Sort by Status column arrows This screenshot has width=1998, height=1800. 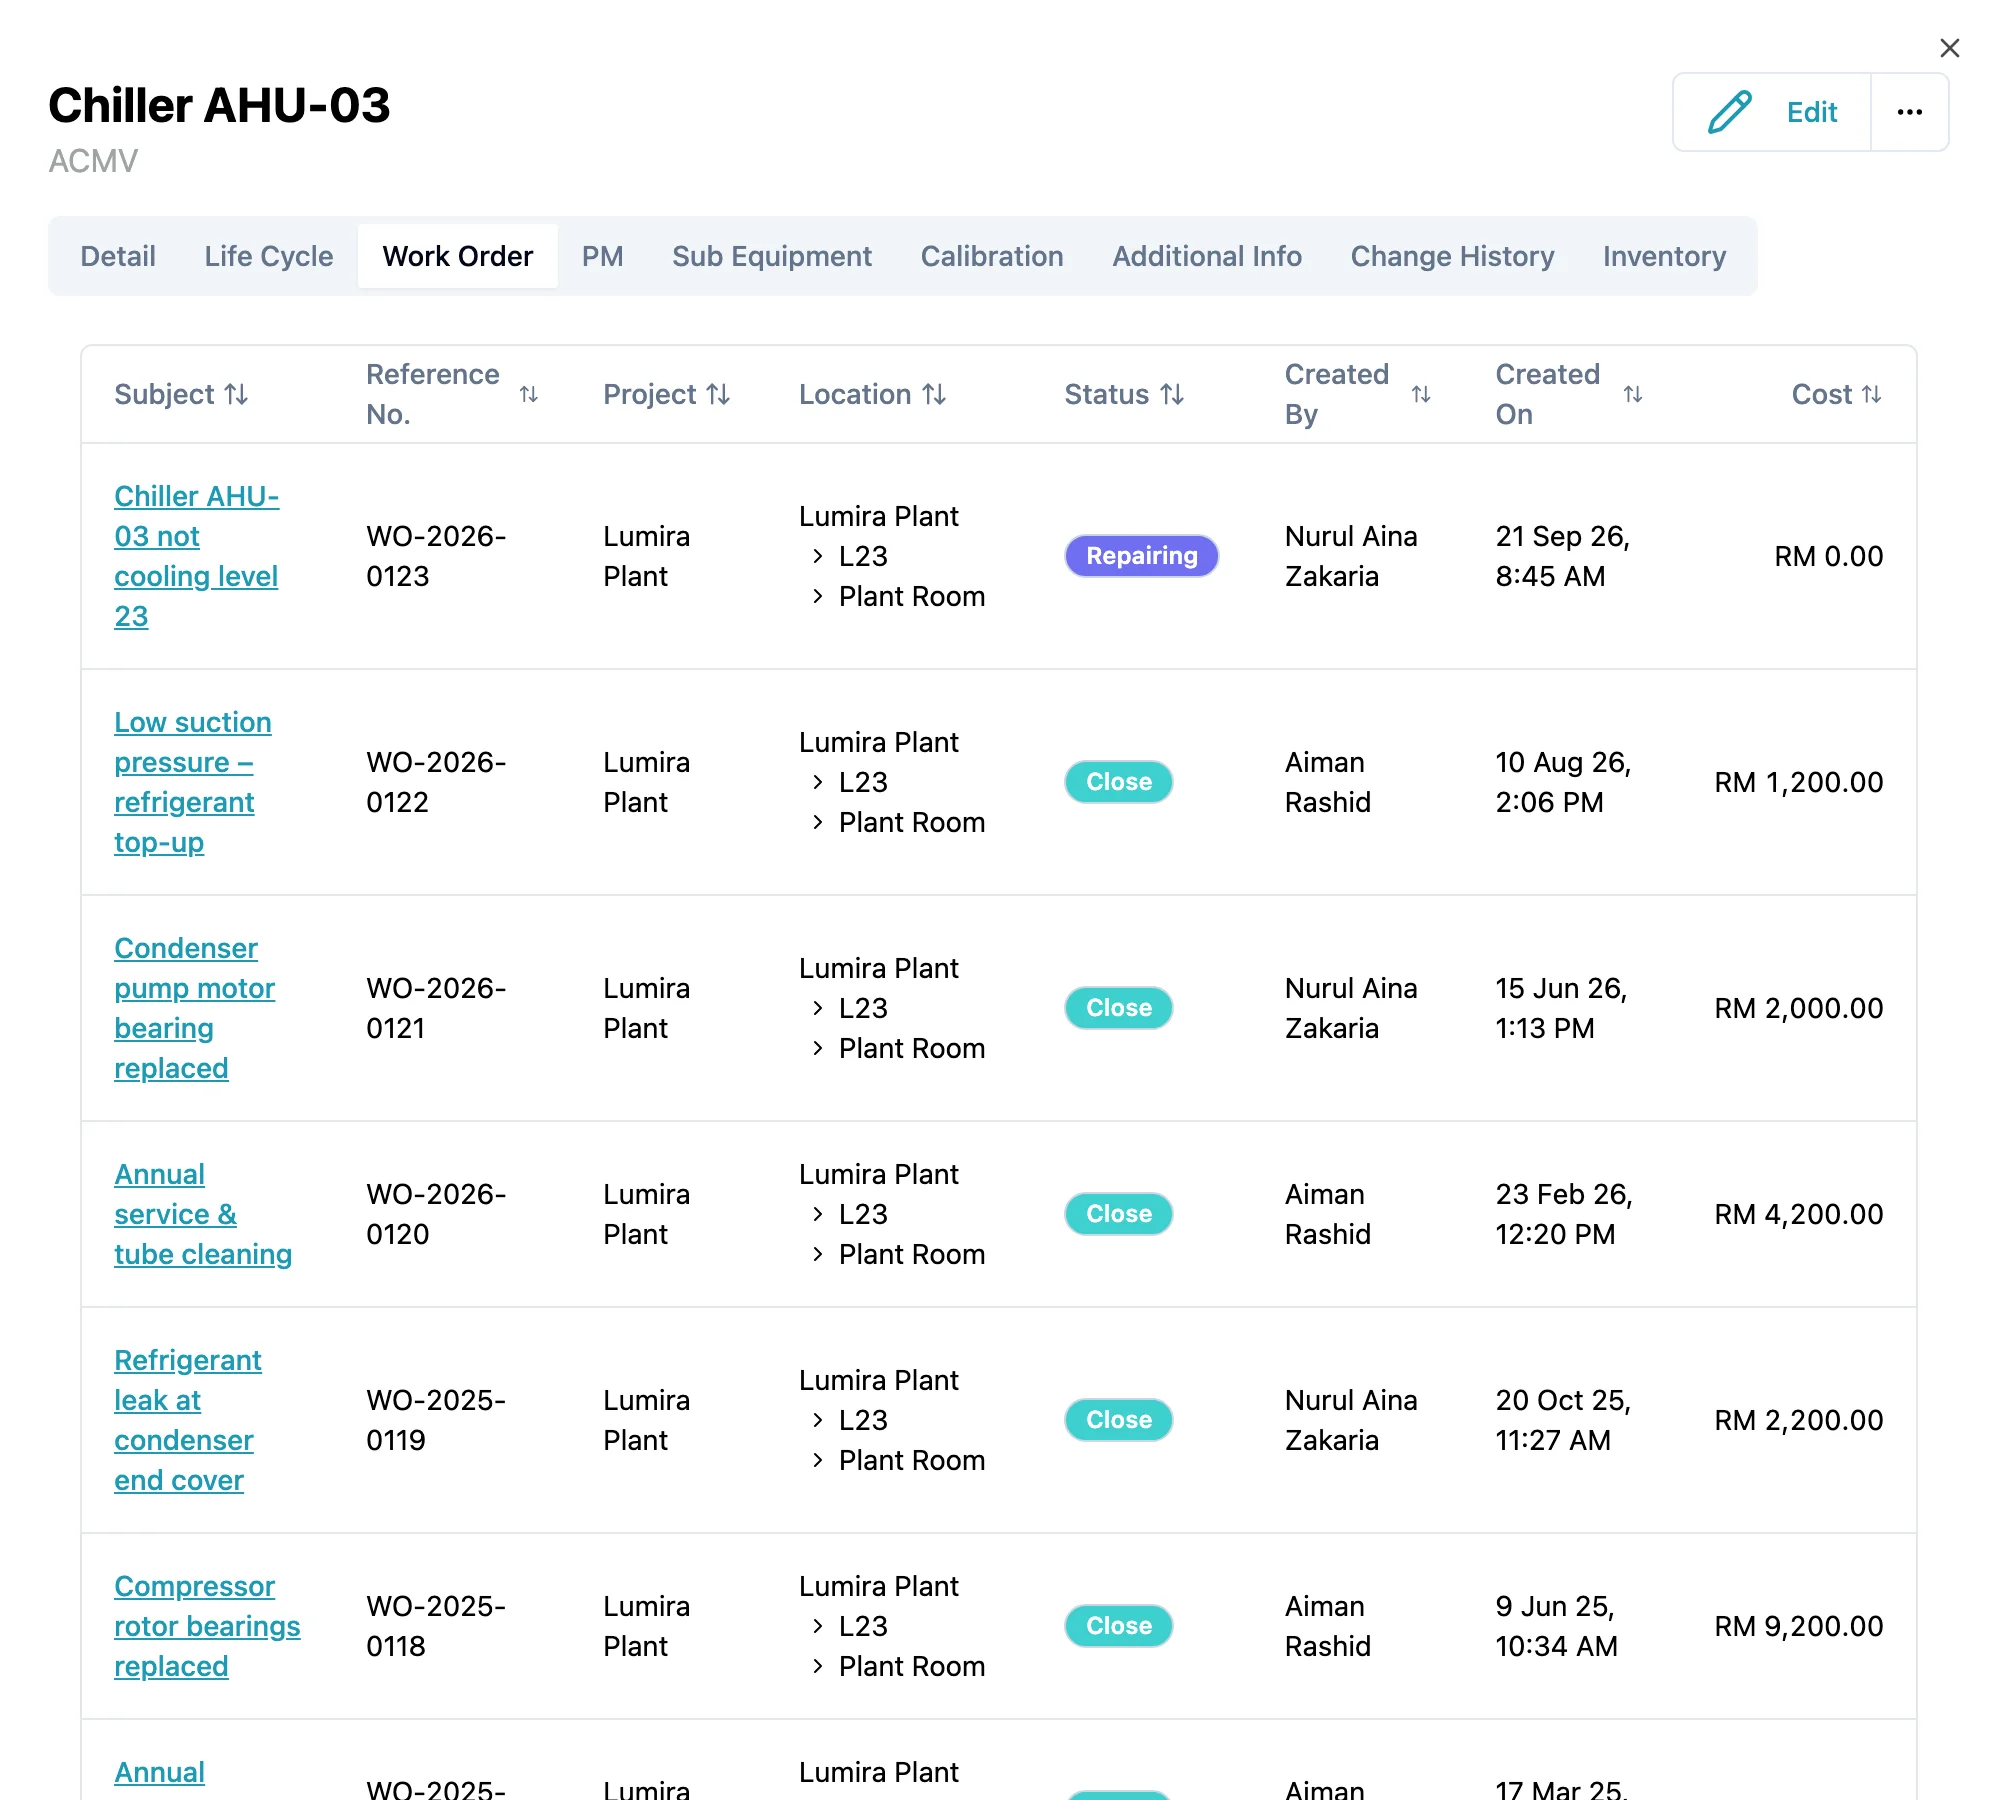tap(1172, 394)
